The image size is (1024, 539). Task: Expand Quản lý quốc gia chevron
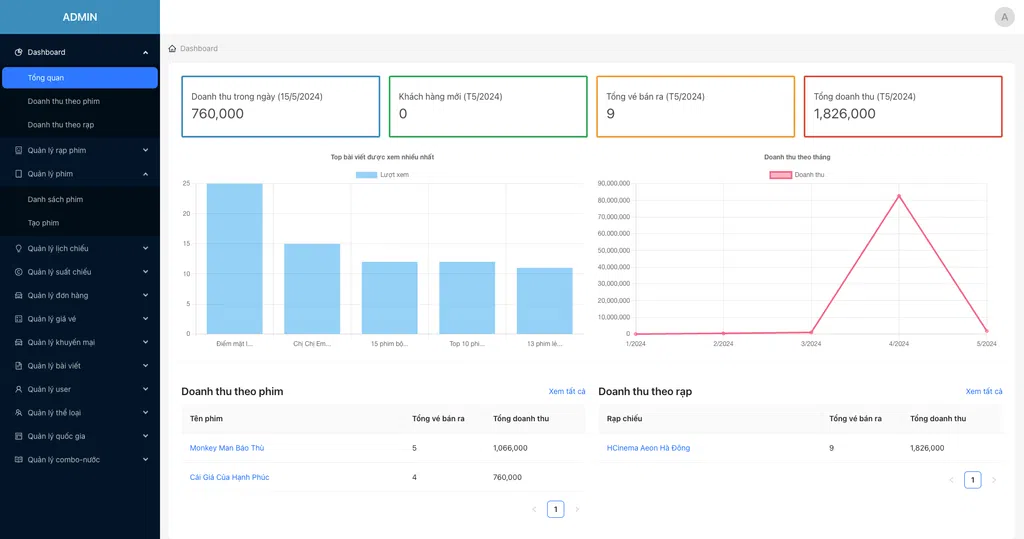145,436
